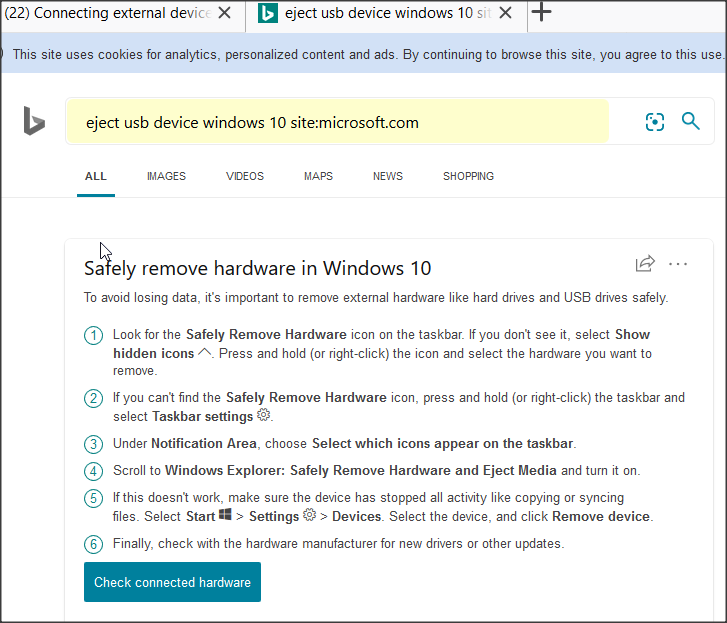Switch to NEWS results tab
Viewport: 727px width, 623px height.
point(388,176)
